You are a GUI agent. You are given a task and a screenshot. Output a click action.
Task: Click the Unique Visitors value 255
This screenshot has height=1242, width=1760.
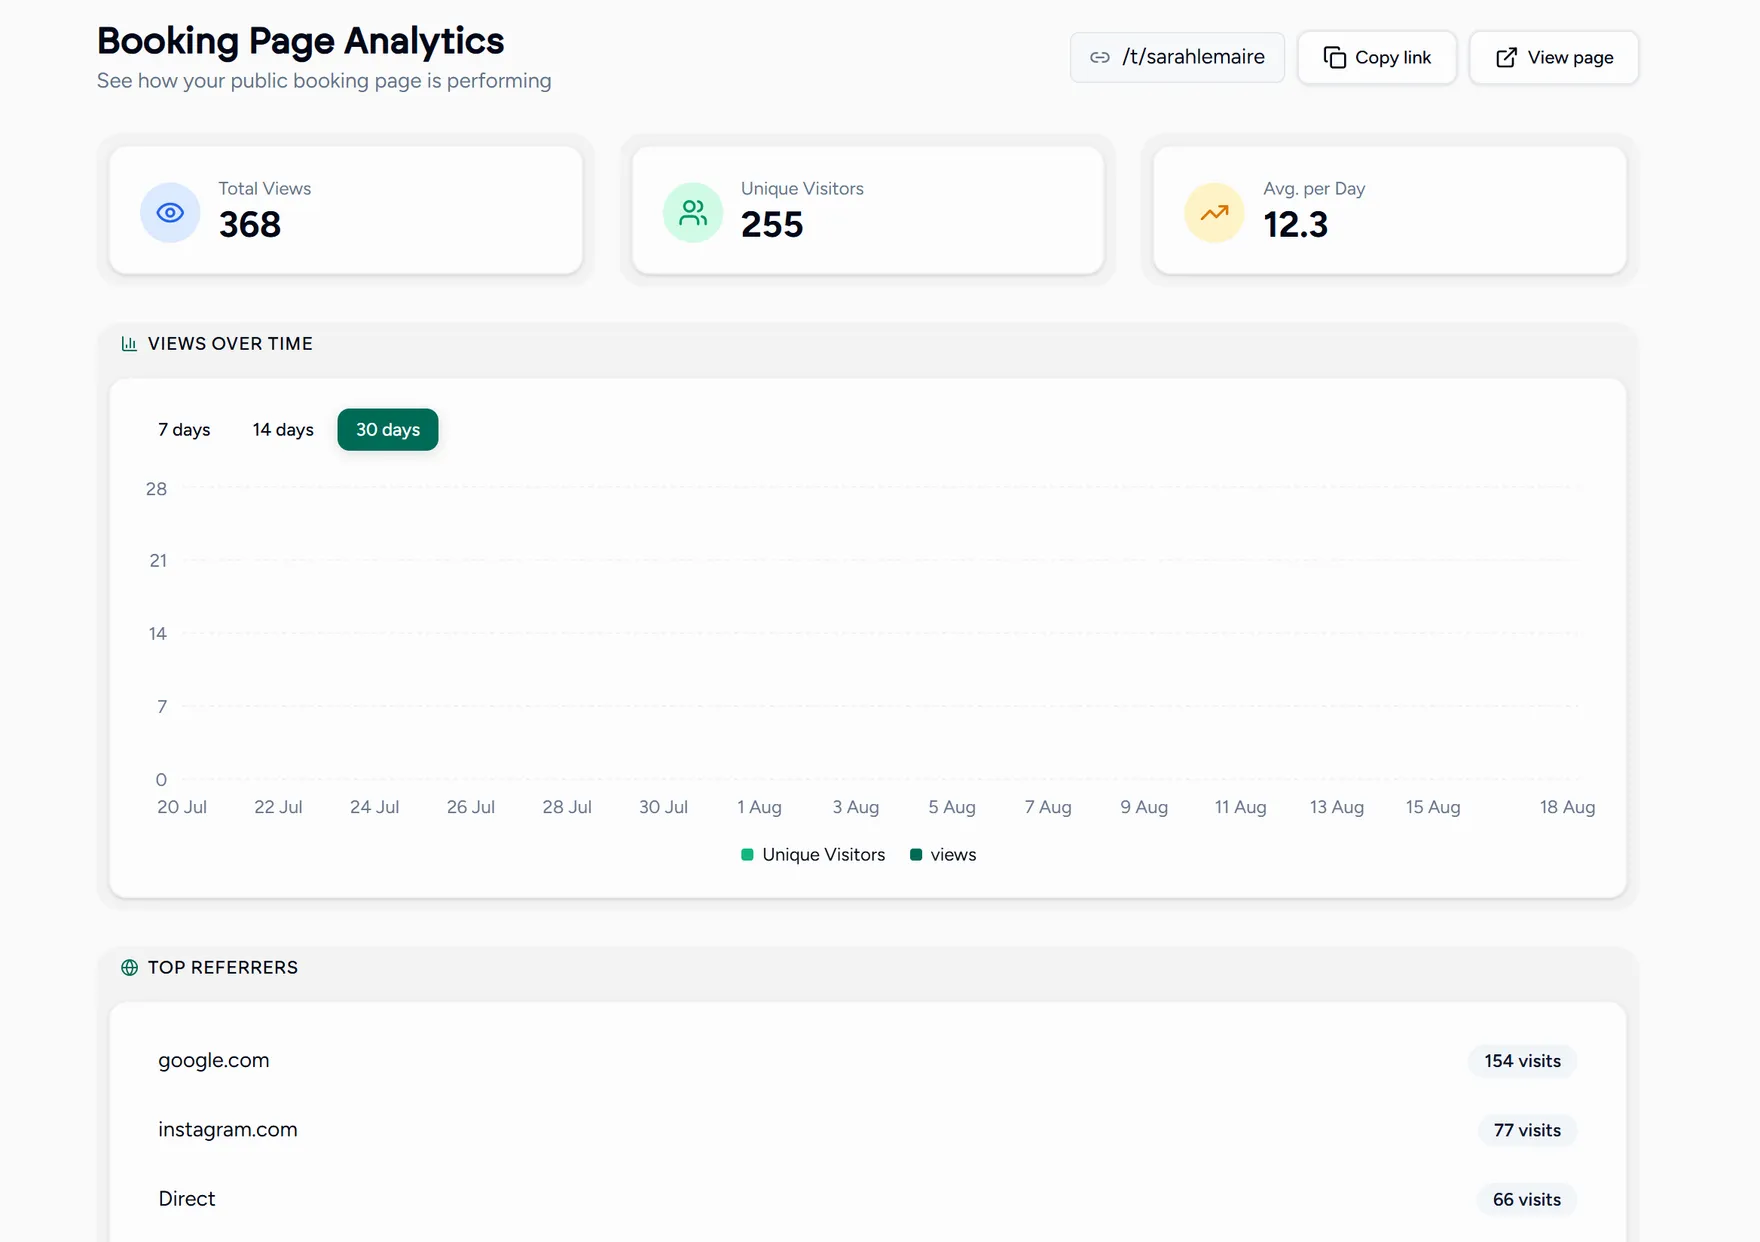coord(772,224)
